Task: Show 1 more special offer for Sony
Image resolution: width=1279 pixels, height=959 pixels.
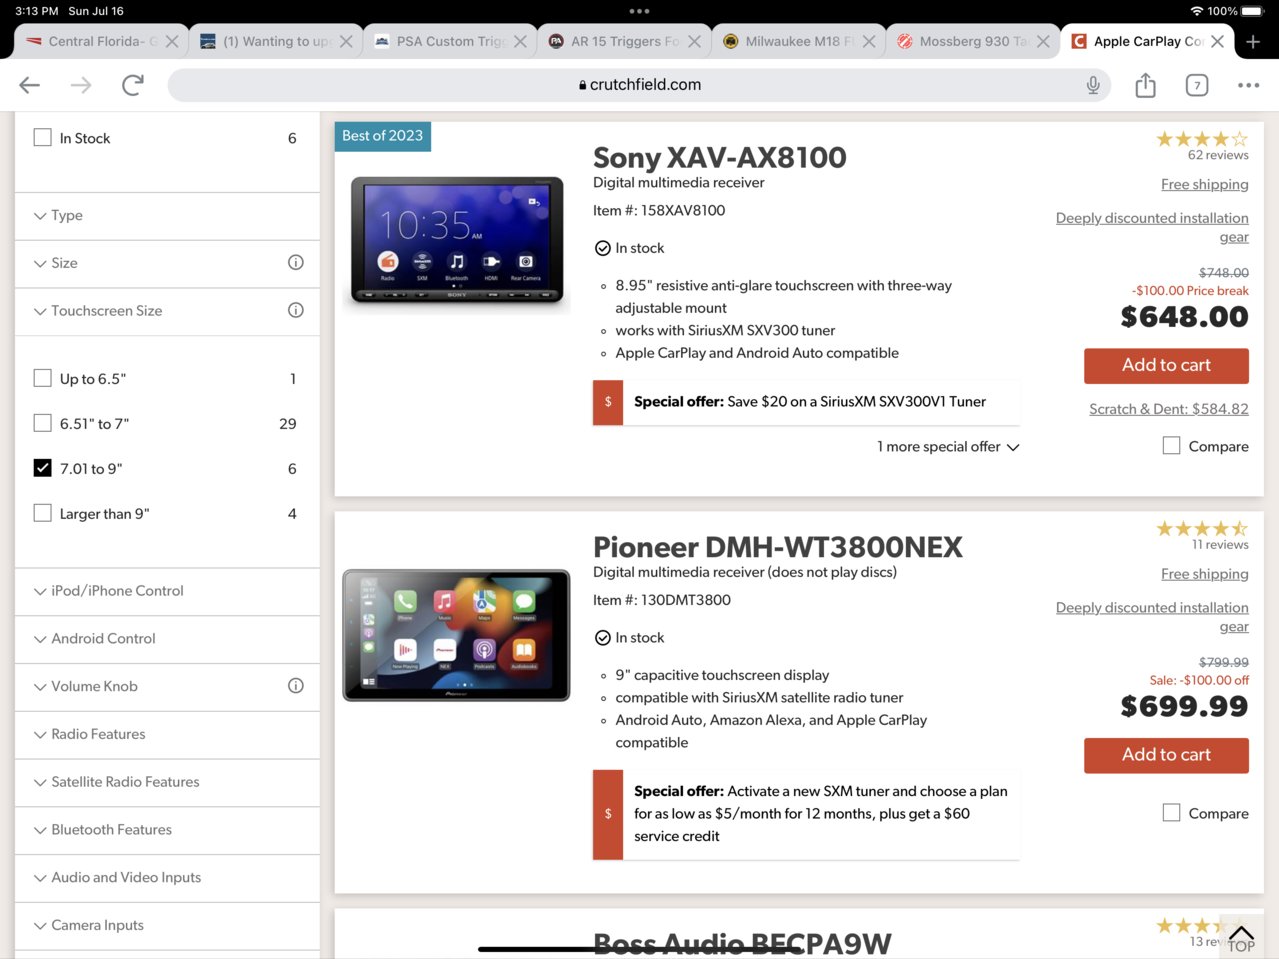Action: (x=948, y=447)
